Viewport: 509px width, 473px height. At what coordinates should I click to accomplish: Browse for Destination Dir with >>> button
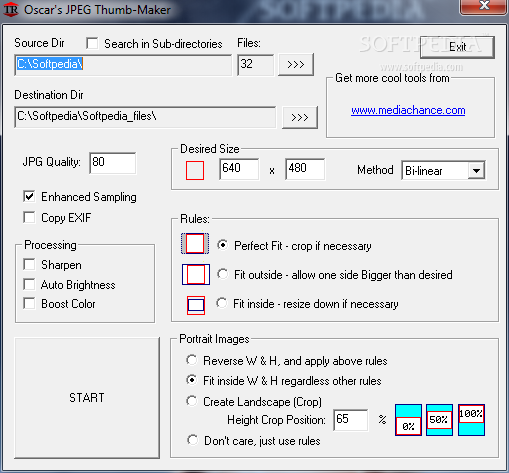pyautogui.click(x=300, y=117)
